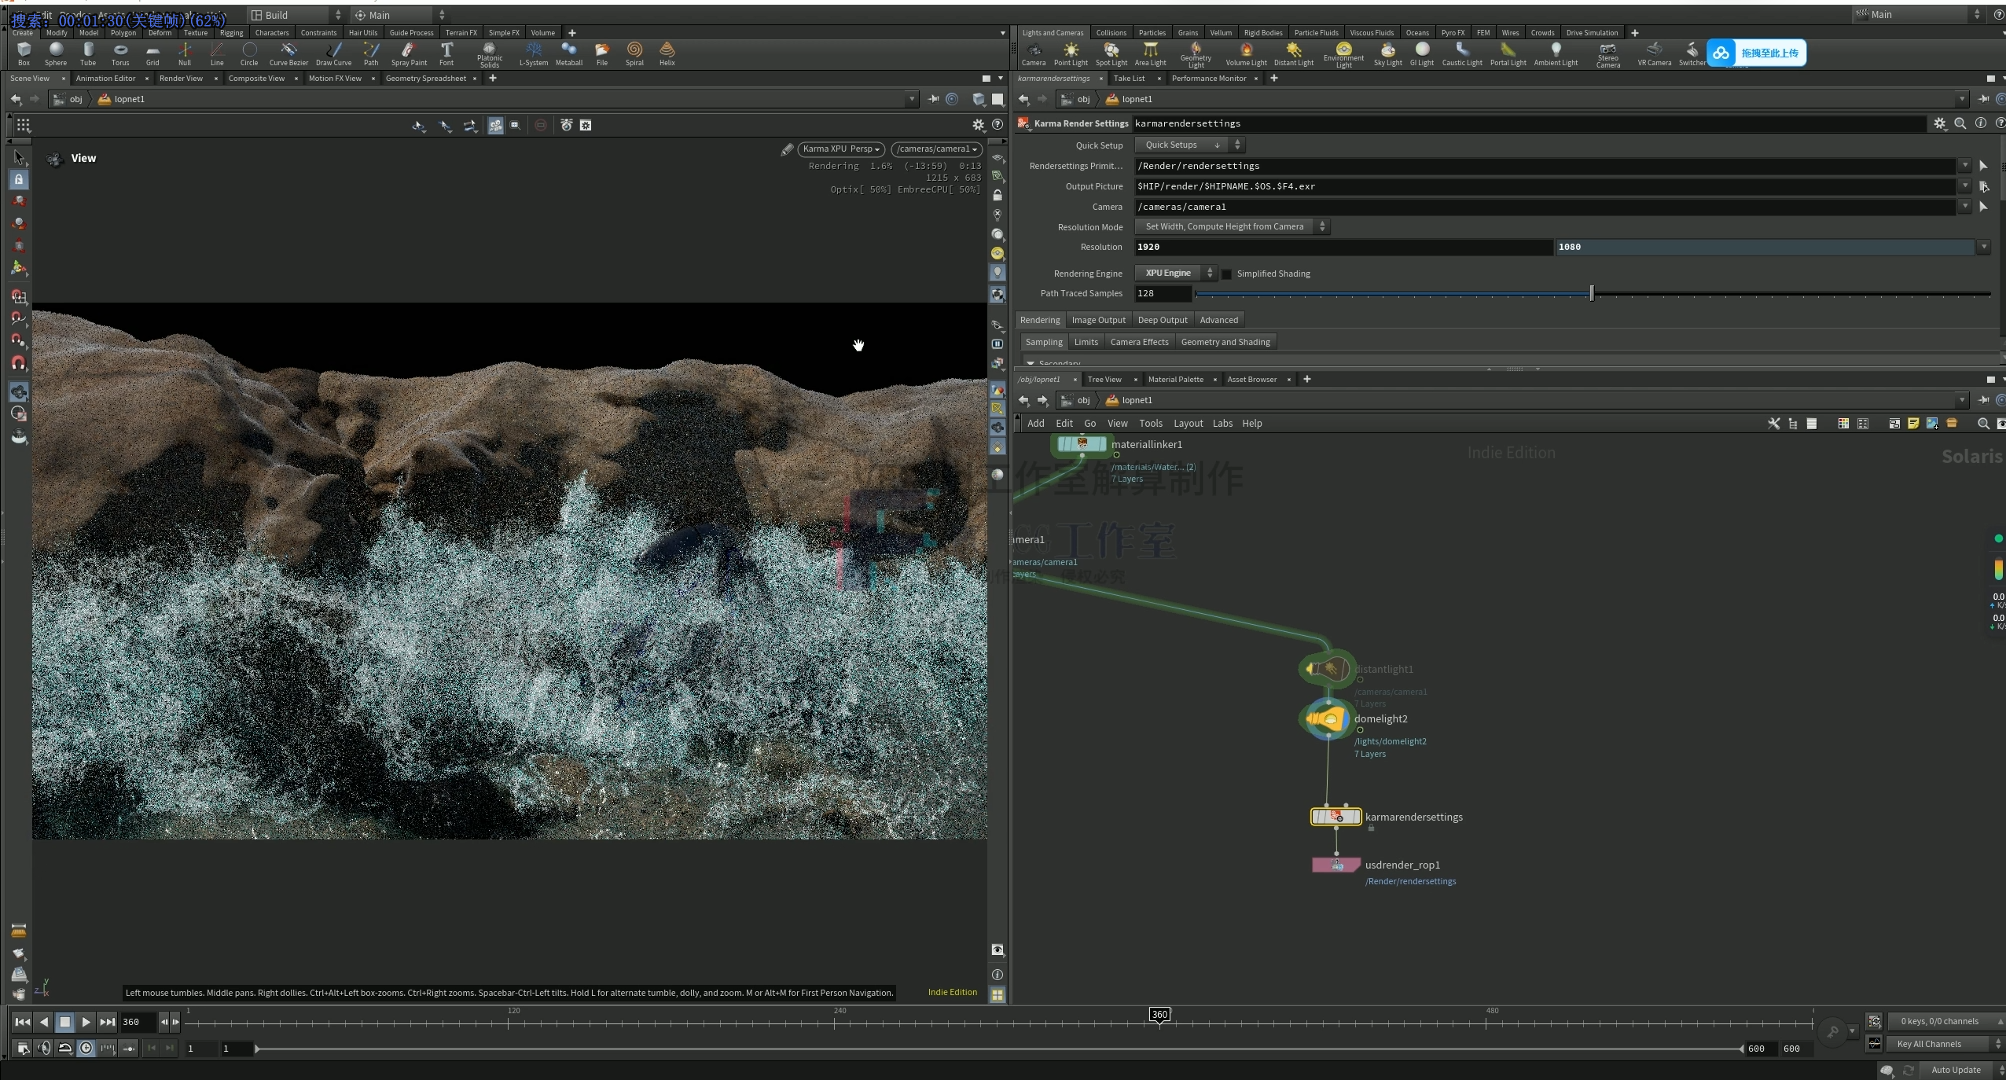Image resolution: width=2006 pixels, height=1080 pixels.
Task: Select the usdrender_rop1 node in the network
Action: (1335, 864)
